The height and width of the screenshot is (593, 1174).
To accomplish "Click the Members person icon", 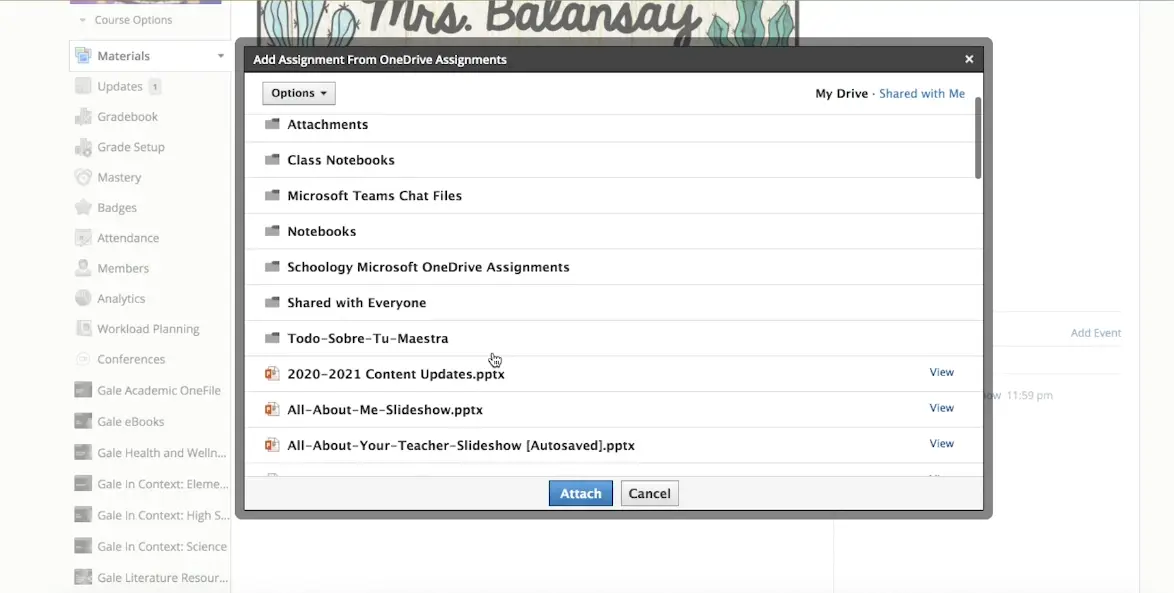I will (83, 268).
